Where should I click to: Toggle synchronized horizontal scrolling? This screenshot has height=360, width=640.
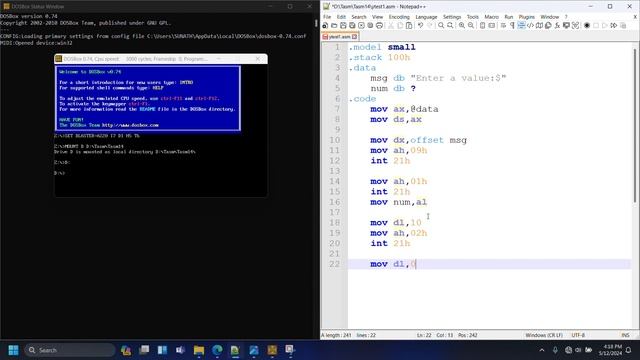click(x=491, y=25)
